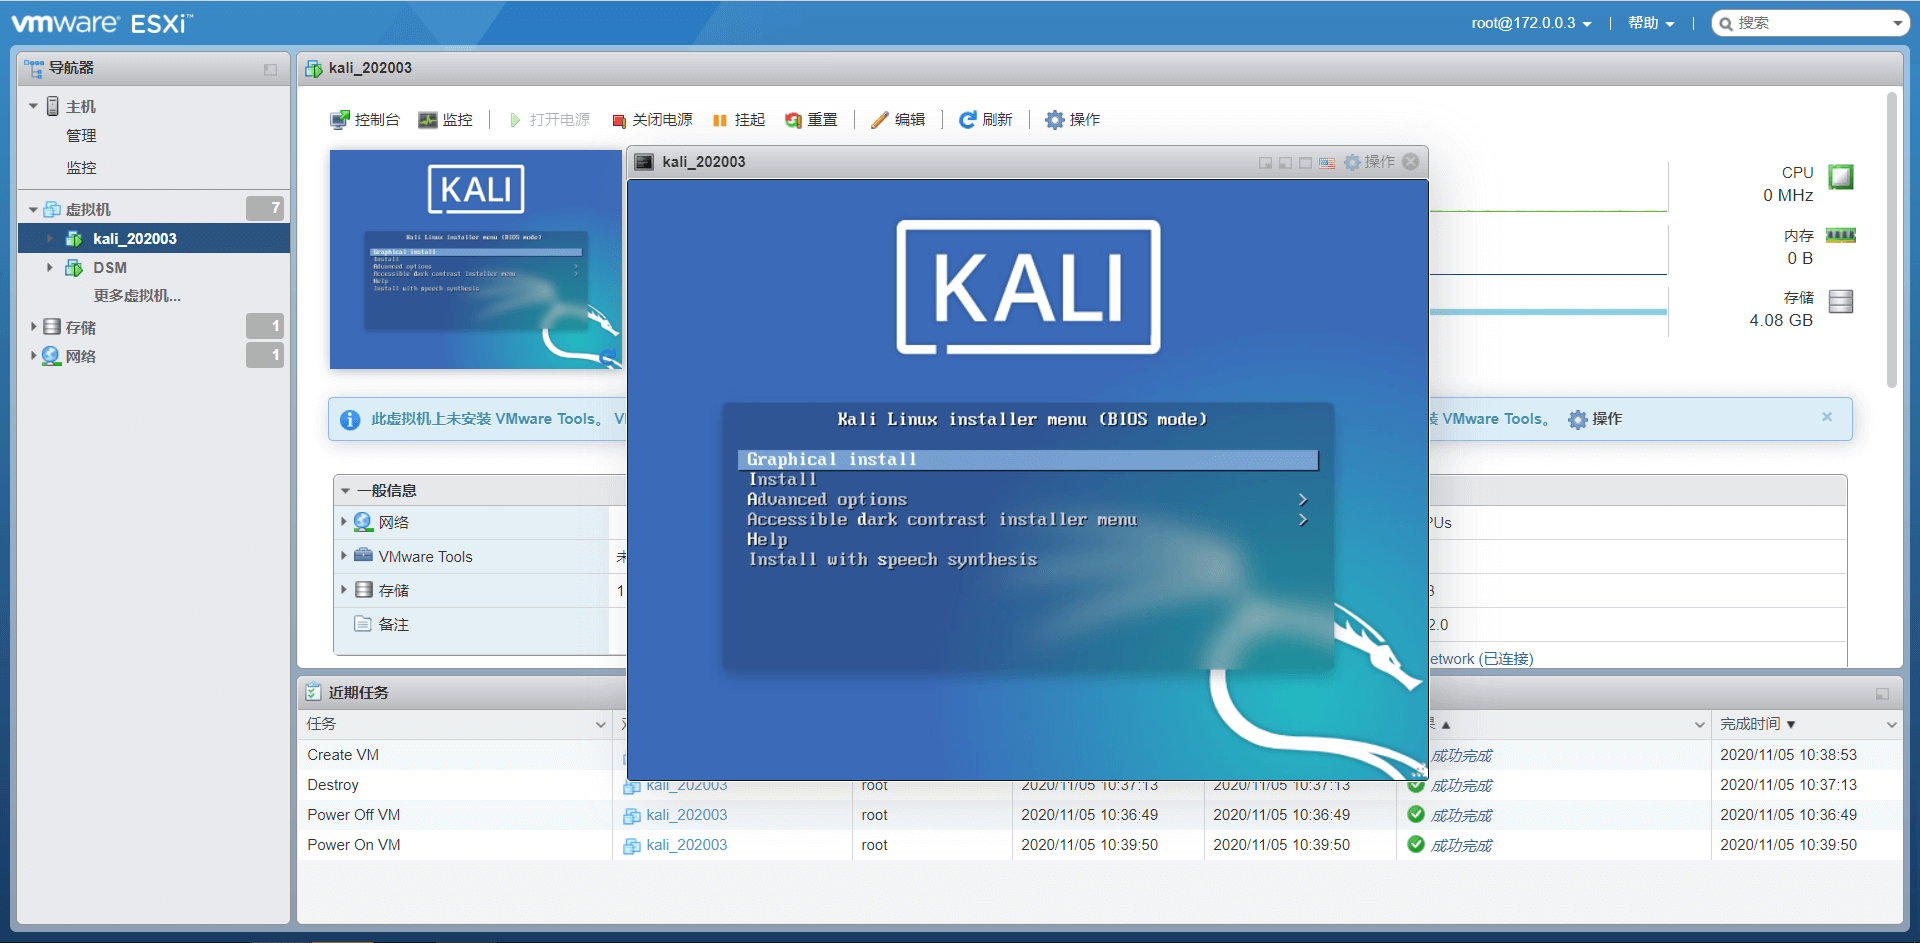Expand the 存储 row in general info
1920x943 pixels.
click(344, 590)
